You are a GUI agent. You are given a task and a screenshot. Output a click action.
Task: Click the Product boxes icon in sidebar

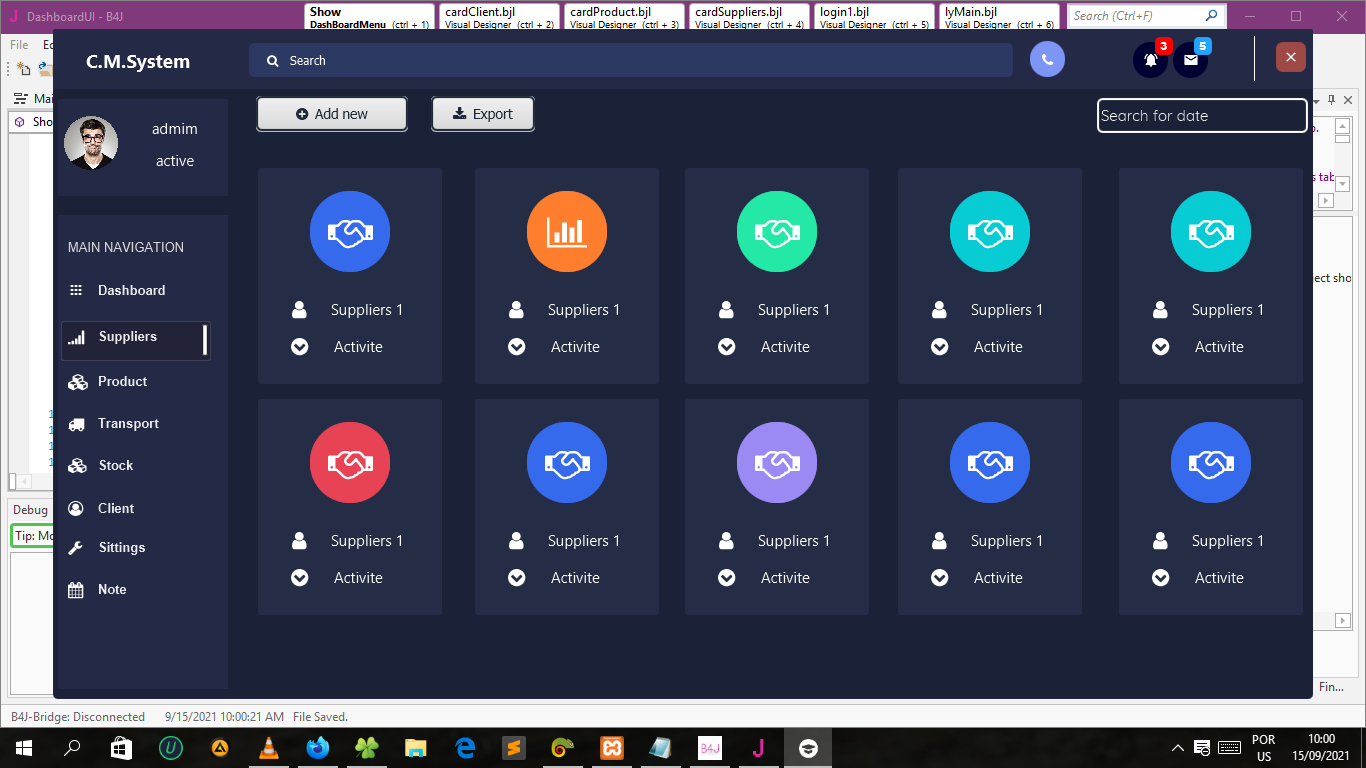pos(77,381)
